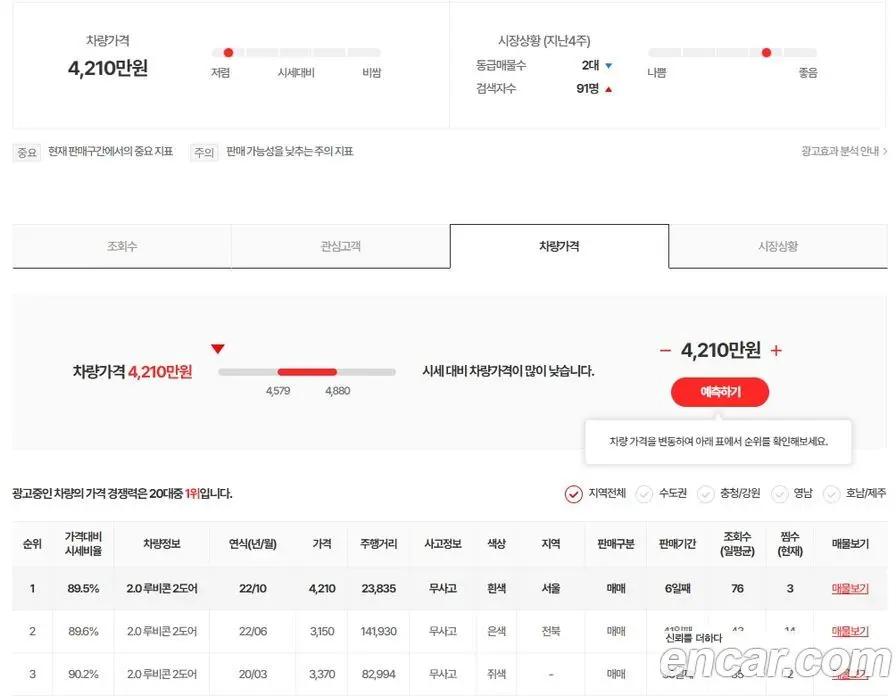Open 매물보기 link for rank 1 car

[850, 589]
